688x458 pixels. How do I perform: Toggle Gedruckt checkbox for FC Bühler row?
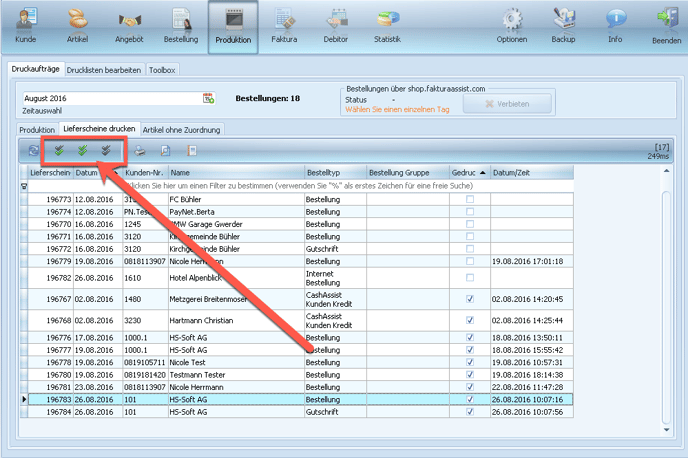point(469,199)
